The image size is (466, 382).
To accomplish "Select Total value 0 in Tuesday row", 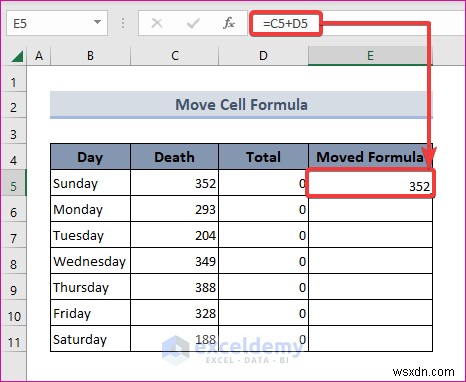I will click(x=263, y=235).
